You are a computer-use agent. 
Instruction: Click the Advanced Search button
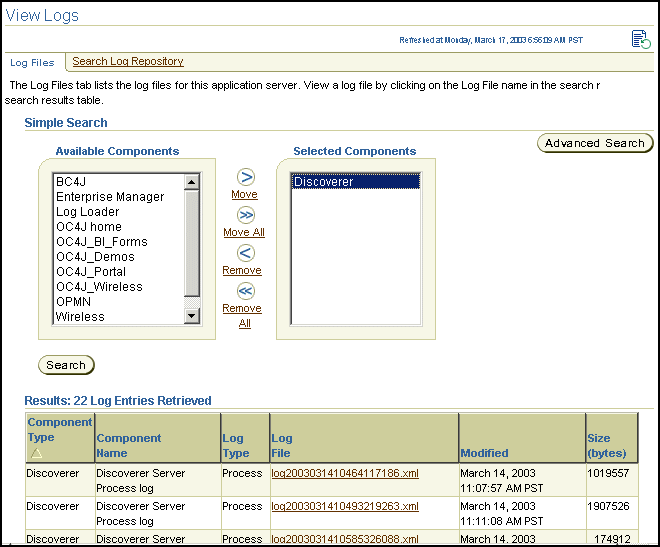(x=595, y=143)
